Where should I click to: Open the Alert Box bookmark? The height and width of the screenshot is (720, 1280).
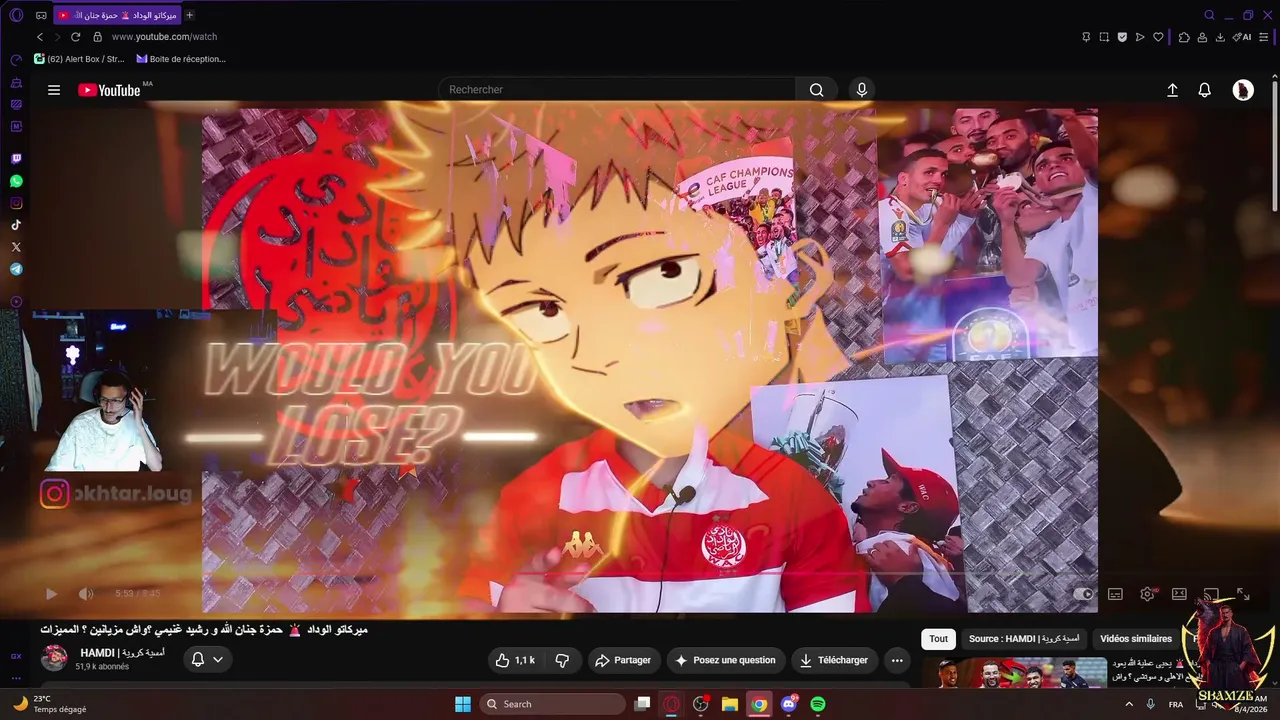pos(79,59)
